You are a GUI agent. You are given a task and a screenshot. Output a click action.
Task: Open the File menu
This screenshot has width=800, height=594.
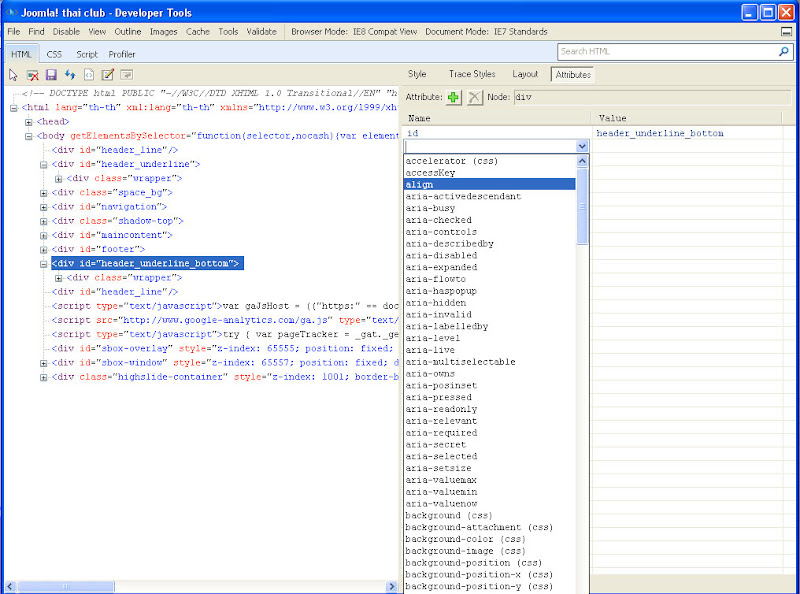14,32
